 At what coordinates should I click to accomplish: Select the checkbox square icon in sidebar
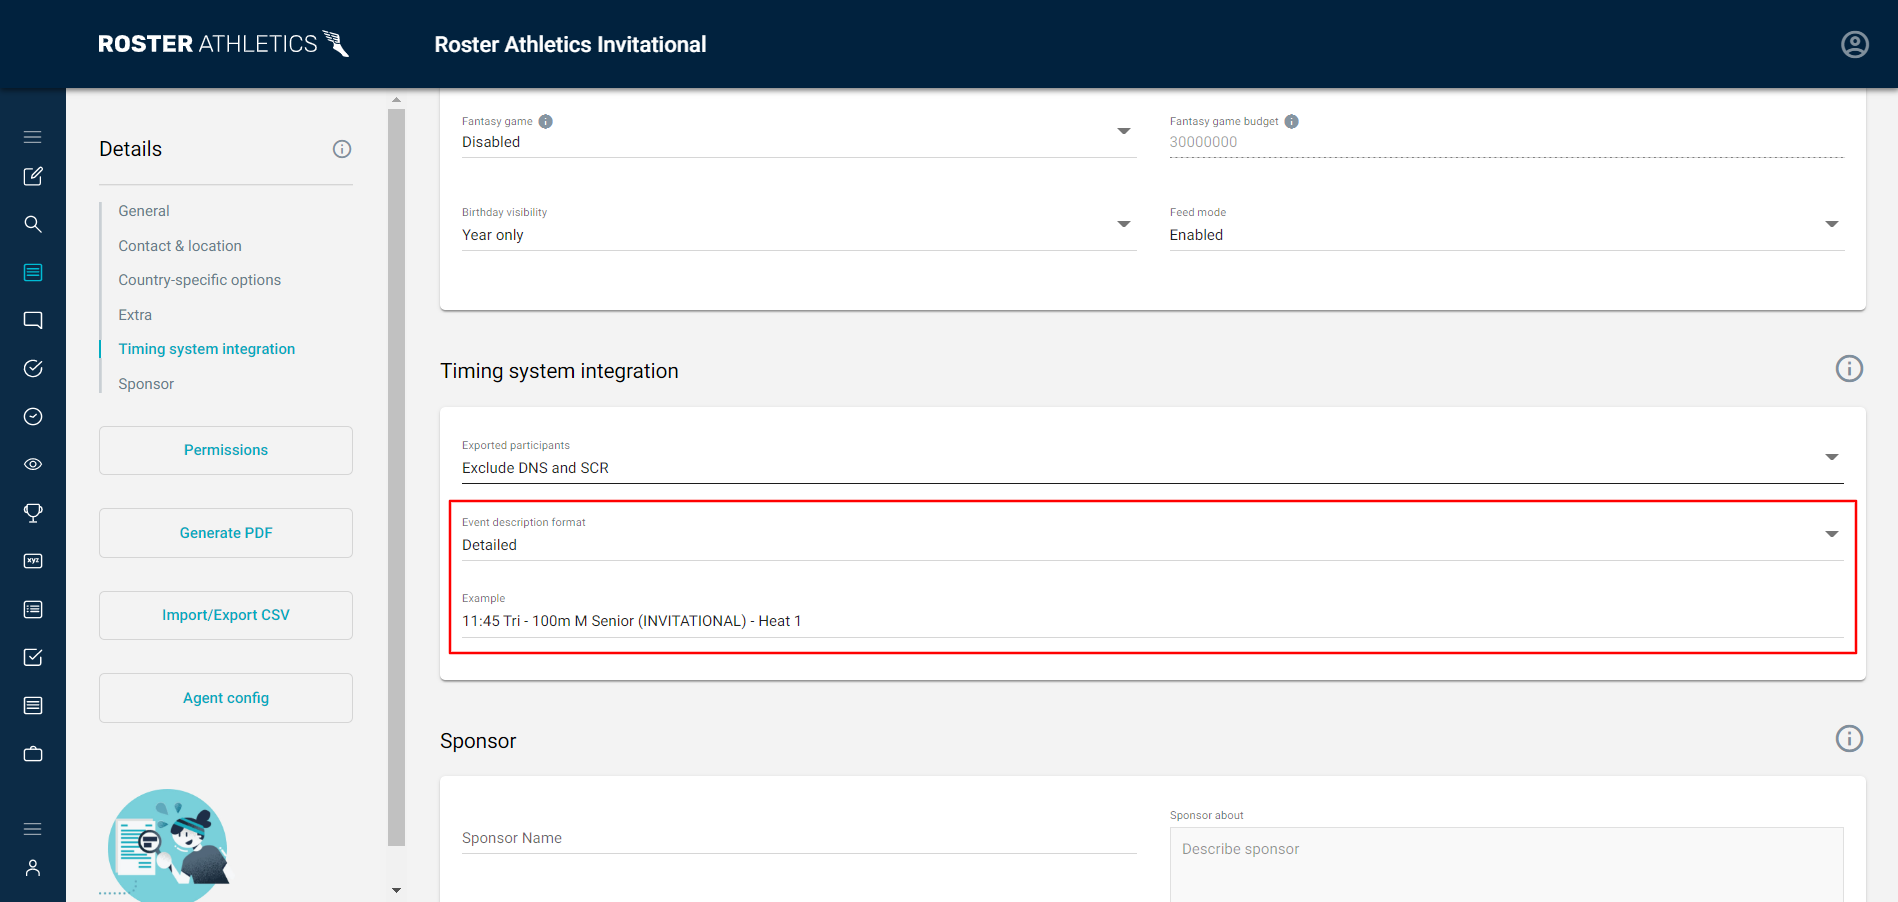[33, 657]
